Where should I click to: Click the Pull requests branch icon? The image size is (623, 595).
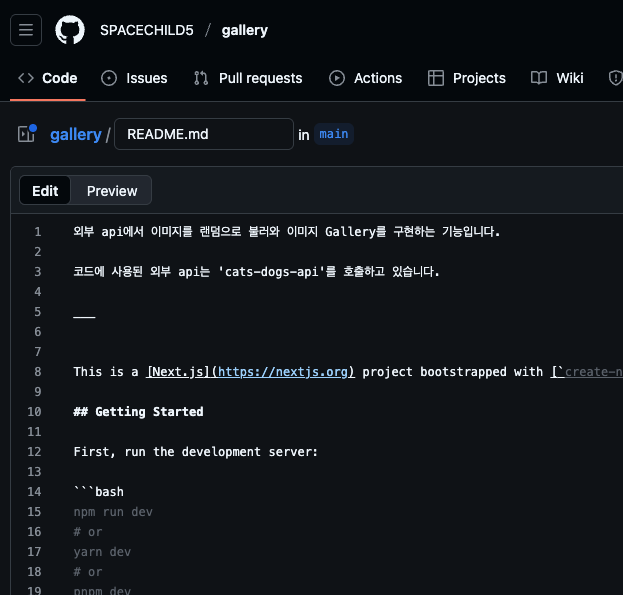coord(201,78)
